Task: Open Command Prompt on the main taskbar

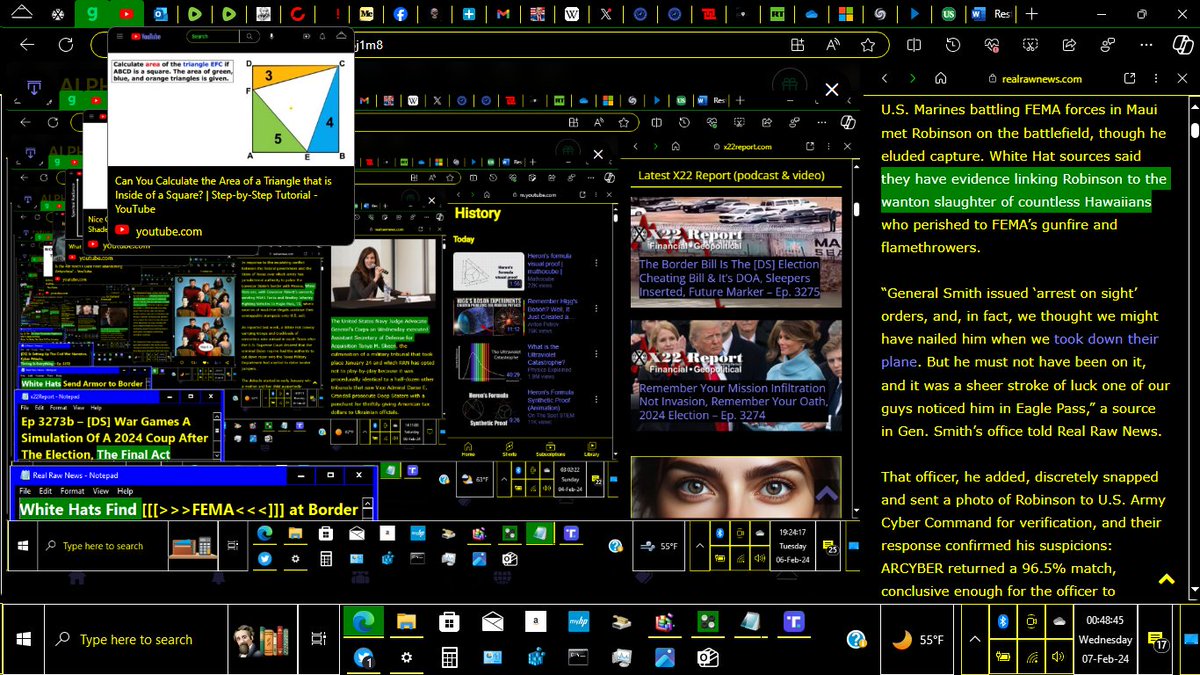Action: [x=580, y=657]
